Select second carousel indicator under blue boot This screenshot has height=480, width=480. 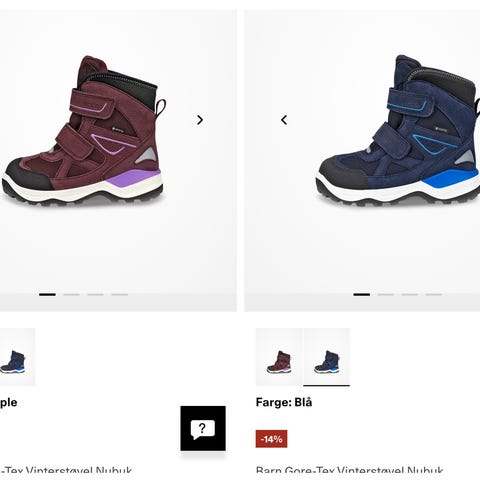[x=386, y=295]
